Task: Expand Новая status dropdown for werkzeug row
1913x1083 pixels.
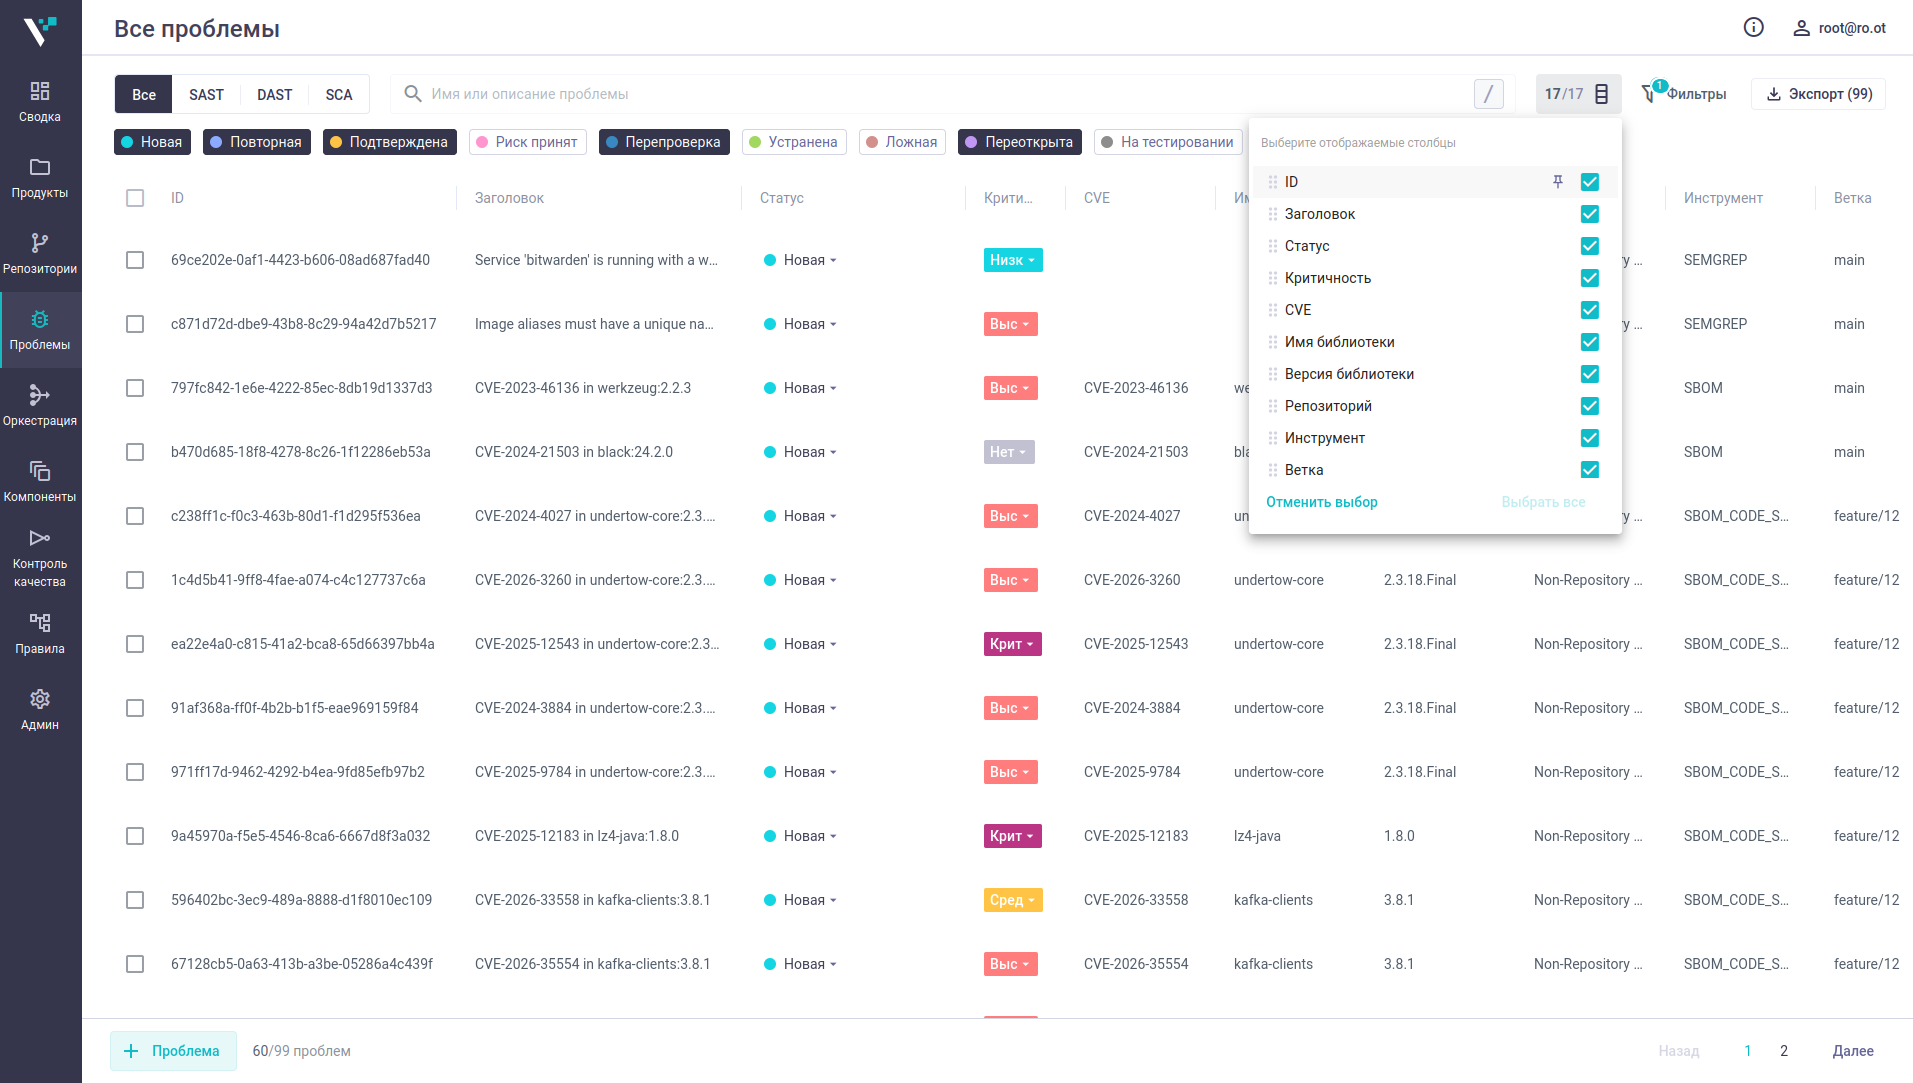Action: pos(800,388)
